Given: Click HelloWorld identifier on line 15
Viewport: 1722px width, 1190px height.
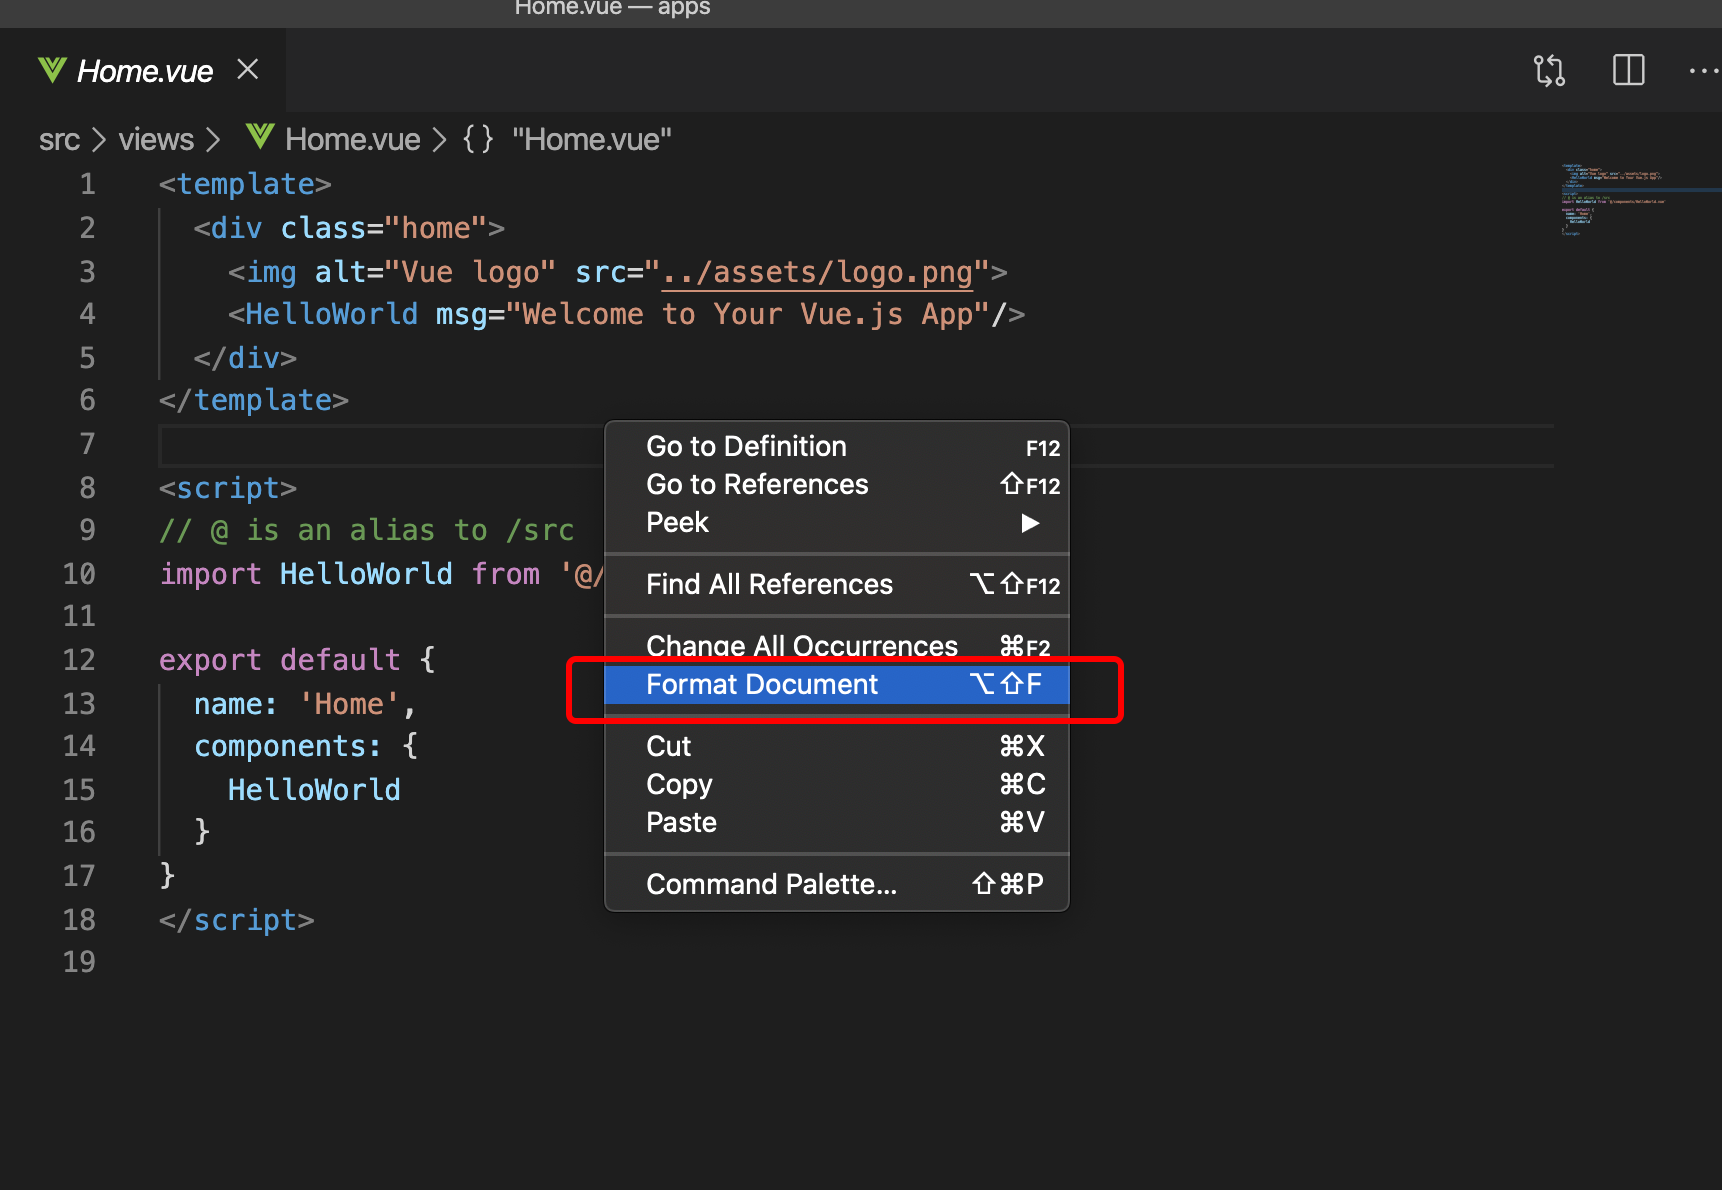Looking at the screenshot, I should [314, 790].
